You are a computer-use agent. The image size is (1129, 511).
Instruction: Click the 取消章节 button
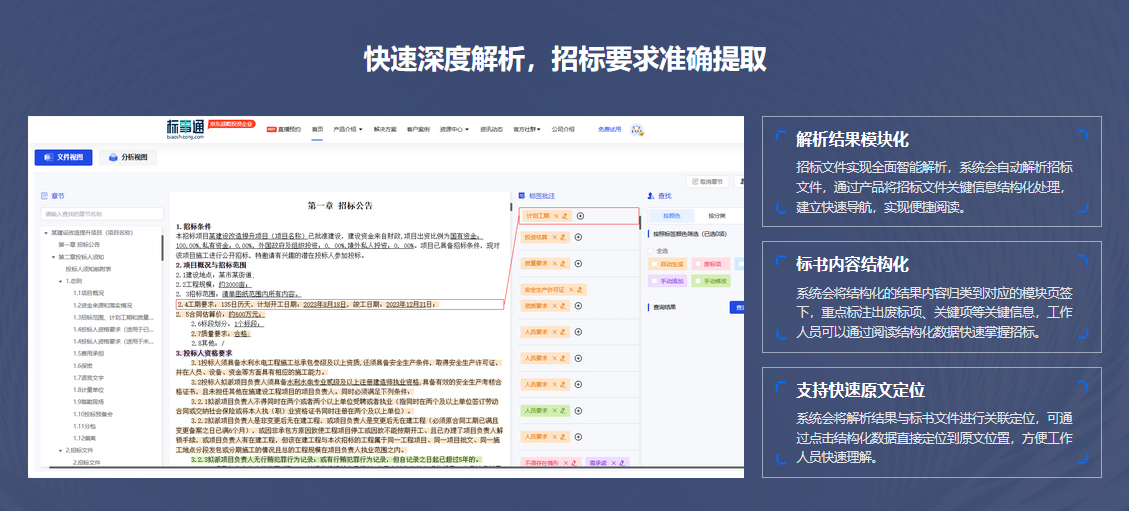pyautogui.click(x=708, y=181)
